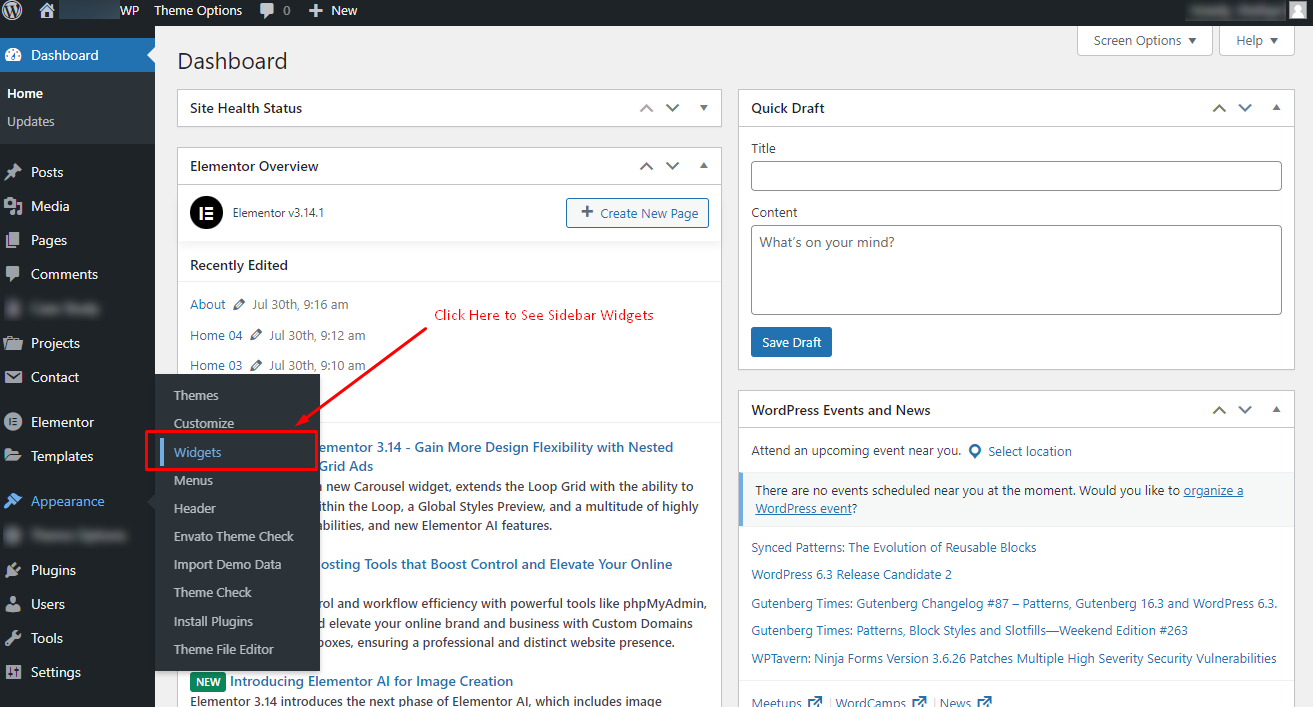Collapse the Quick Draft panel
This screenshot has height=707, width=1313.
[1275, 107]
